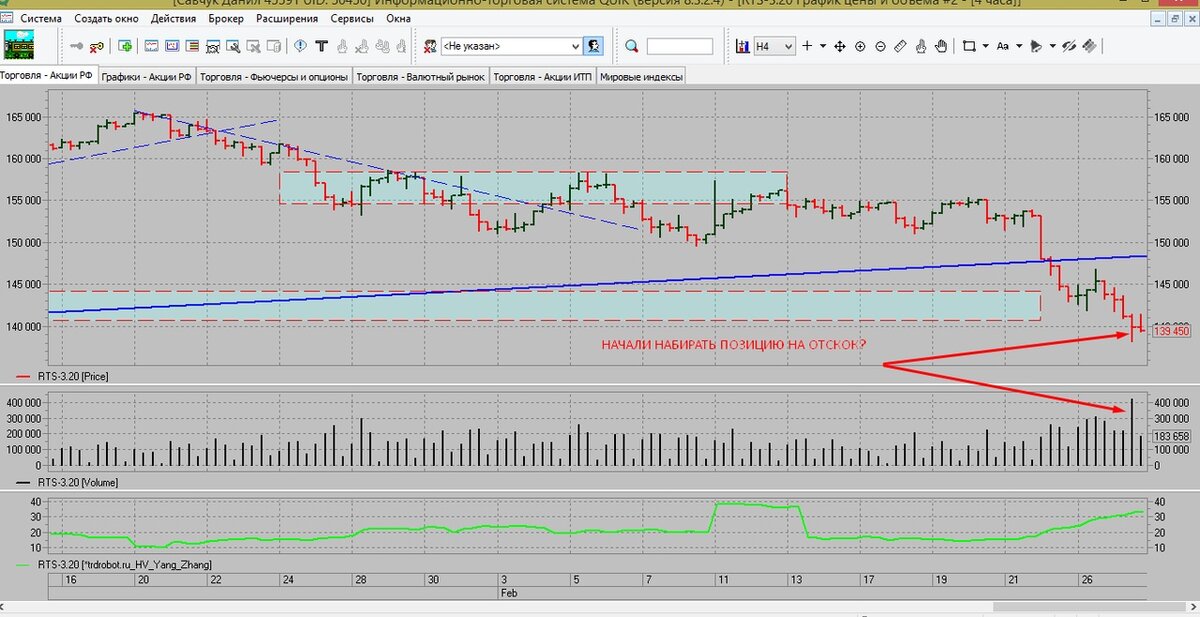This screenshot has width=1200, height=617.
Task: Click the RTS-3.20 HV_Yang_Zhang legend label
Action: click(x=125, y=565)
